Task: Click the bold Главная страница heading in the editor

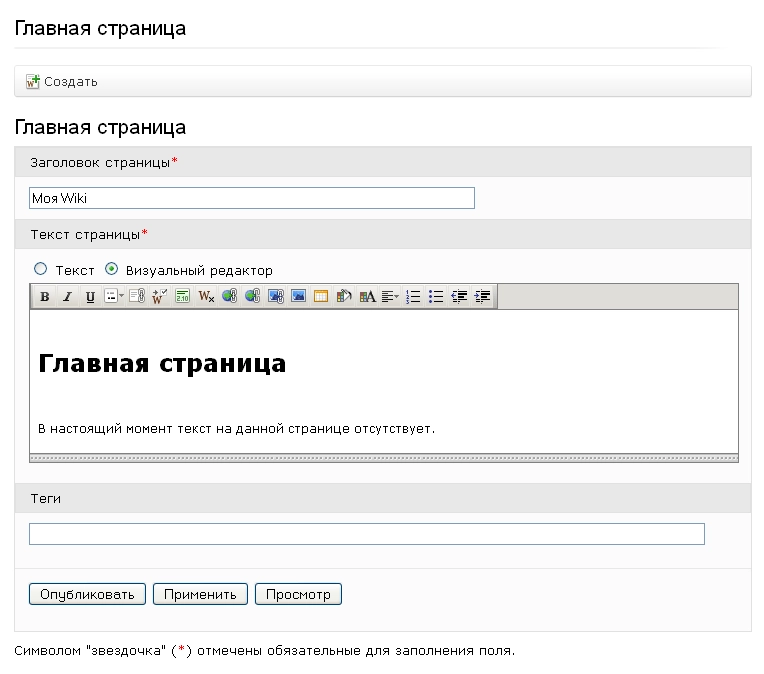Action: click(162, 364)
